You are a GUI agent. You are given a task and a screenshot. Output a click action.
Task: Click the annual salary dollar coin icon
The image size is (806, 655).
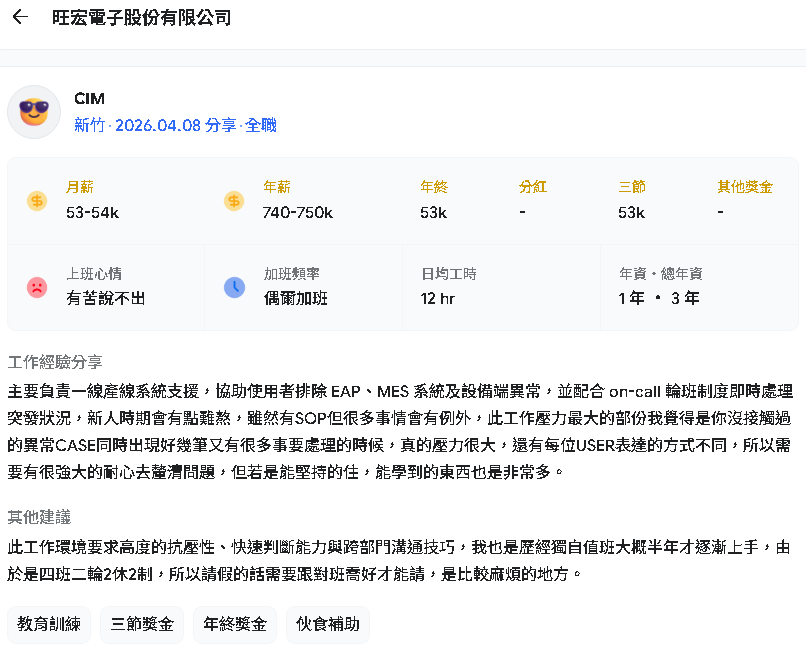234,201
